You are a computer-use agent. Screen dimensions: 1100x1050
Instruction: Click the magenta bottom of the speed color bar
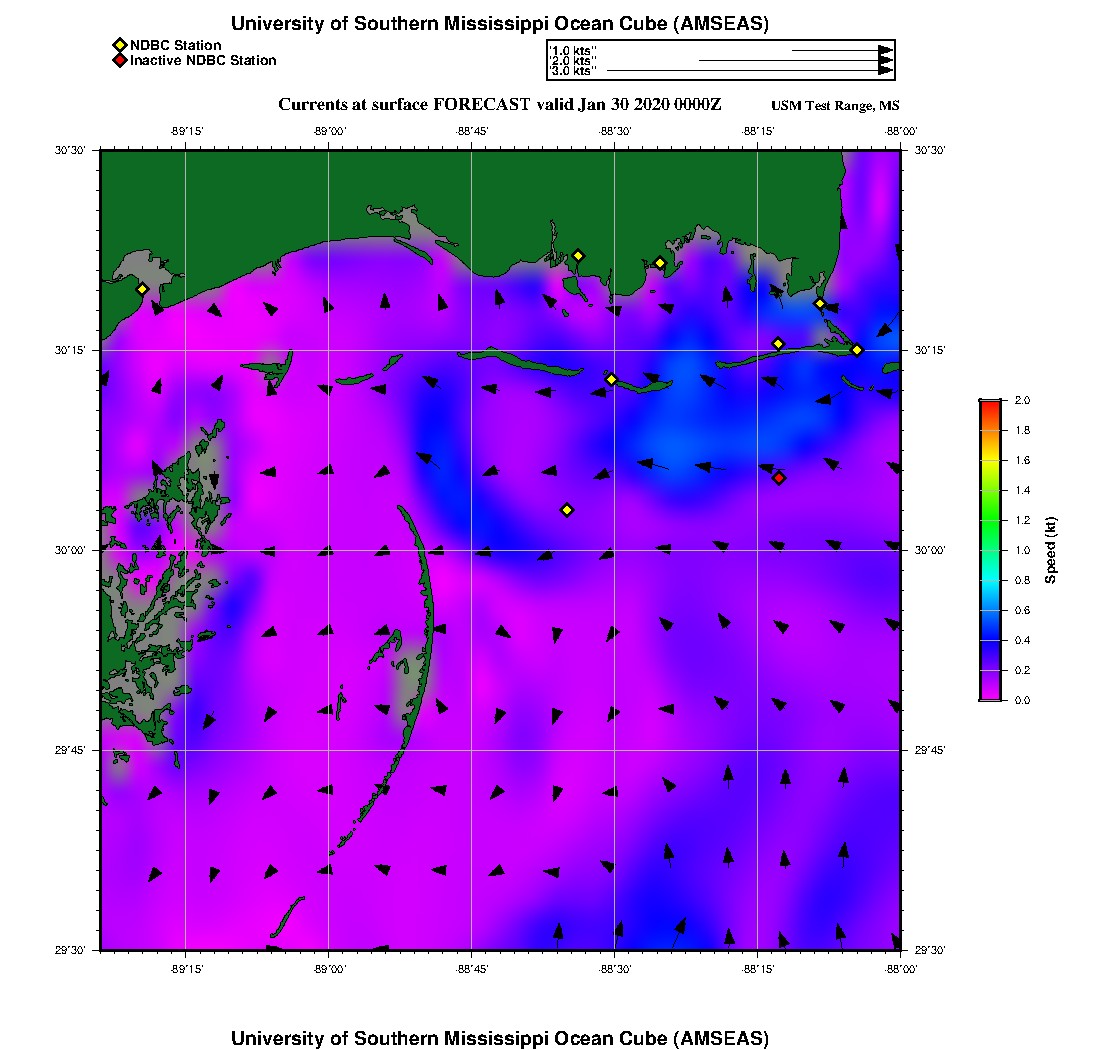coord(990,695)
